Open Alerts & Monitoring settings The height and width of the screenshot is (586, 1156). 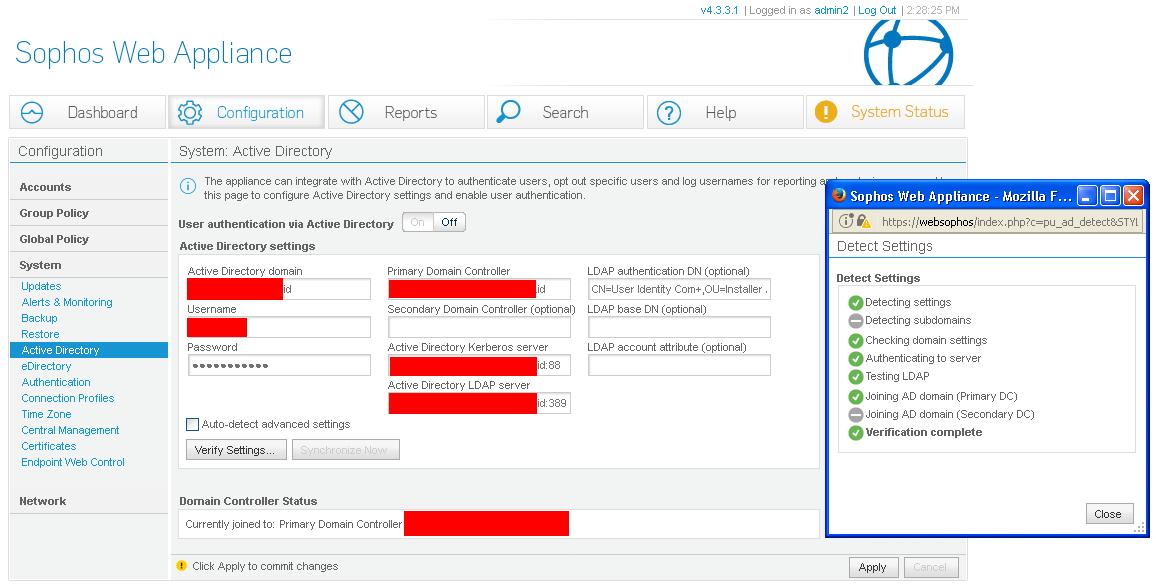[67, 302]
